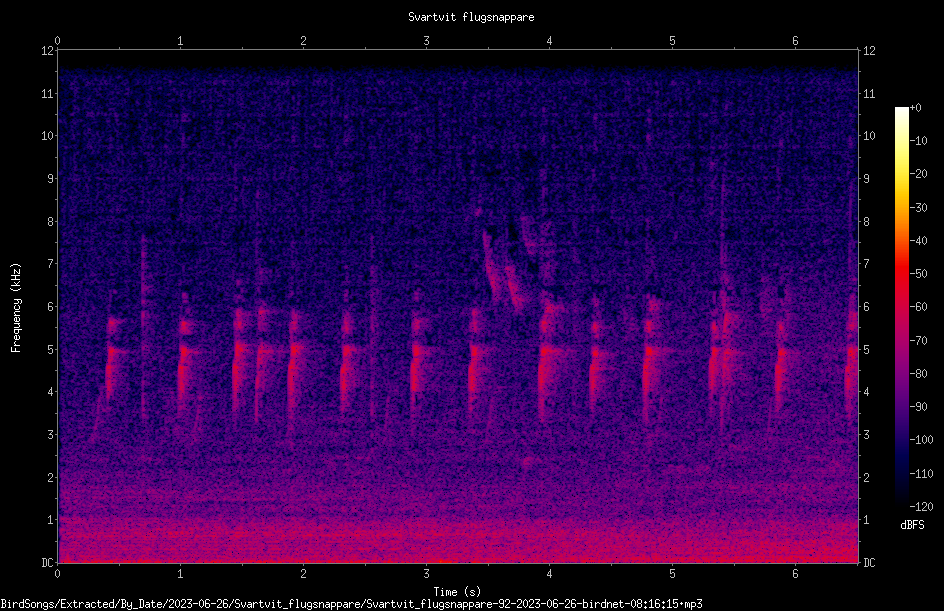Click "11" on the right frequency axis

pos(869,93)
